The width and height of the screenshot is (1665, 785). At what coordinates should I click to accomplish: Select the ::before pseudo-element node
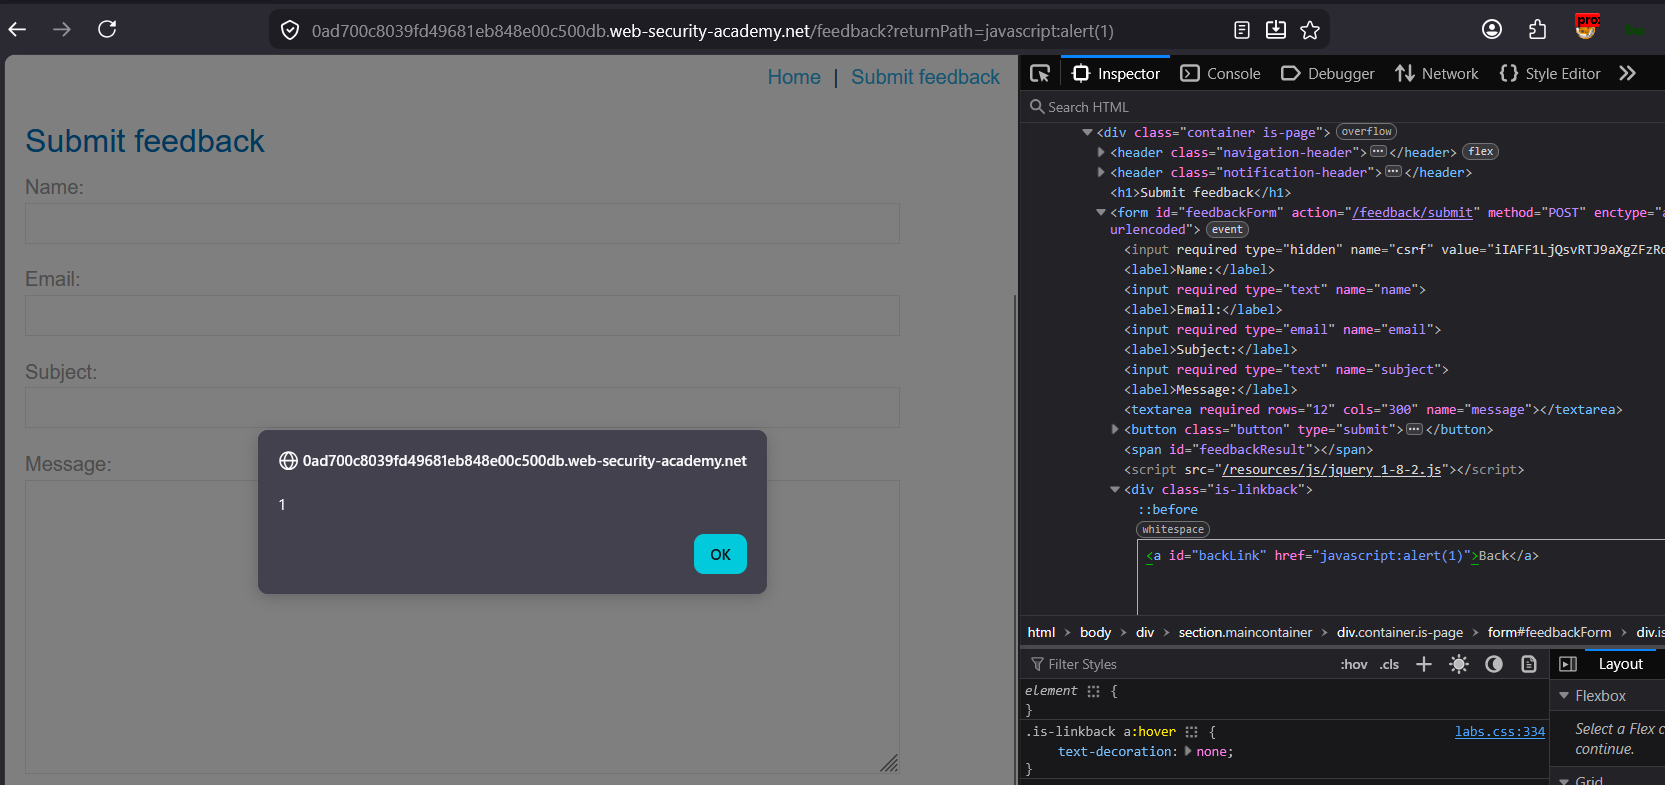(1167, 509)
